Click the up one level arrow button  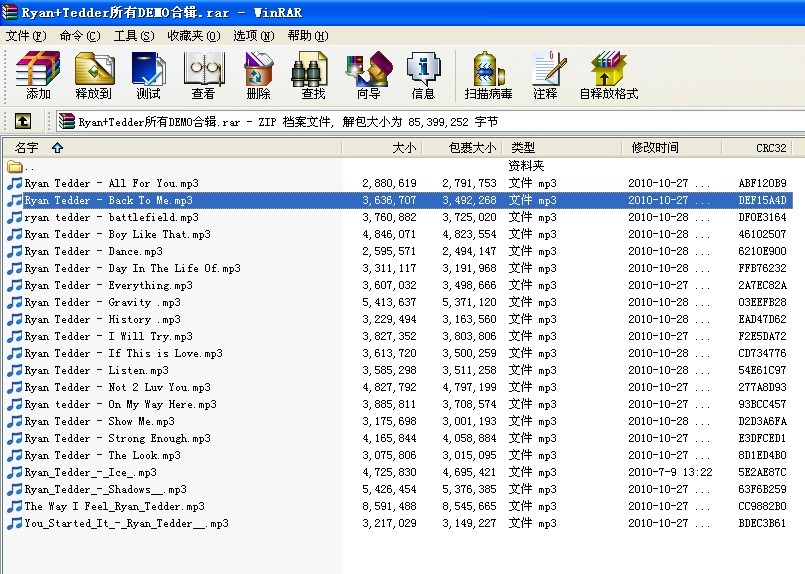(x=23, y=121)
